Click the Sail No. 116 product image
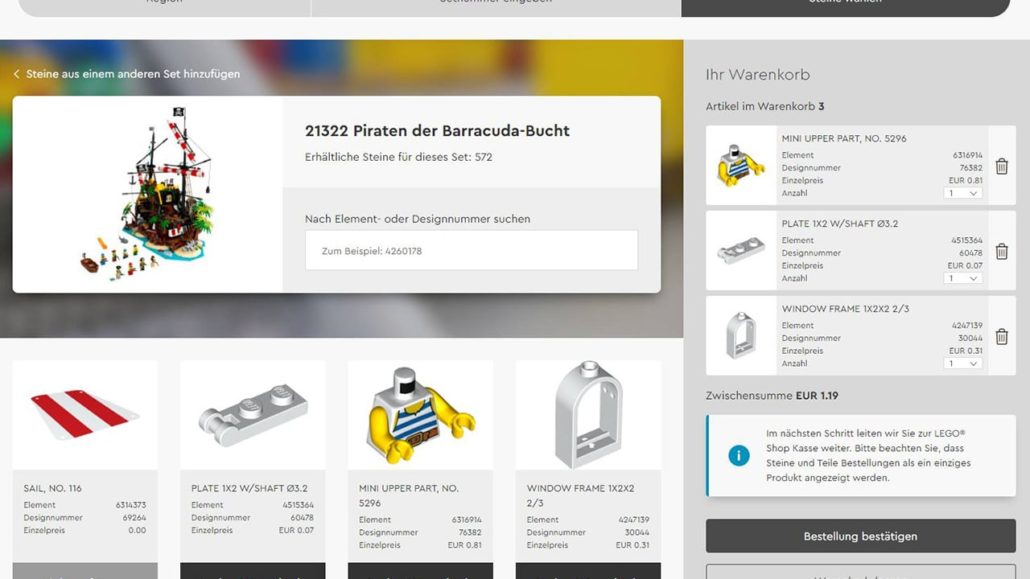Image resolution: width=1030 pixels, height=579 pixels. point(85,415)
